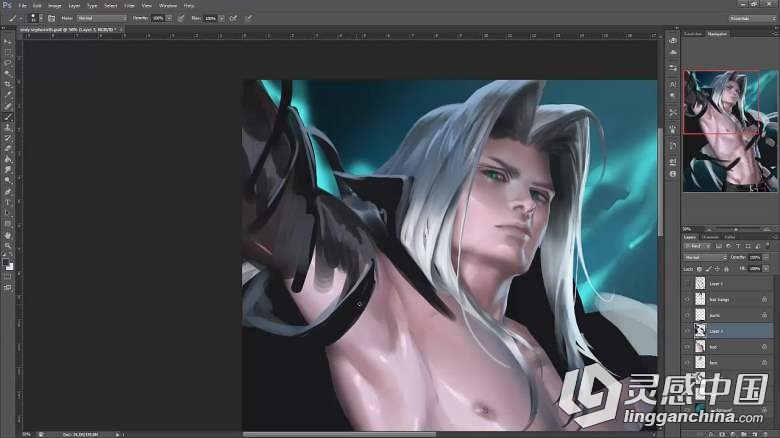Select the Smudge tool

(x=7, y=170)
